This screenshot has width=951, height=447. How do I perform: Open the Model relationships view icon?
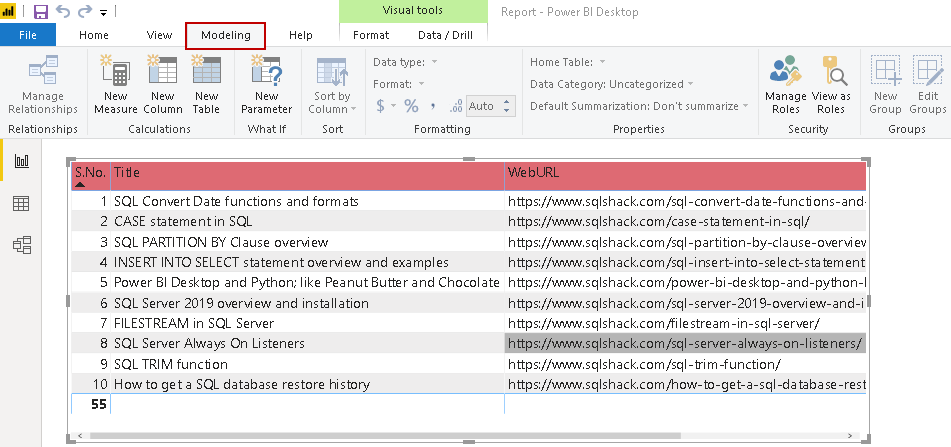[x=21, y=245]
